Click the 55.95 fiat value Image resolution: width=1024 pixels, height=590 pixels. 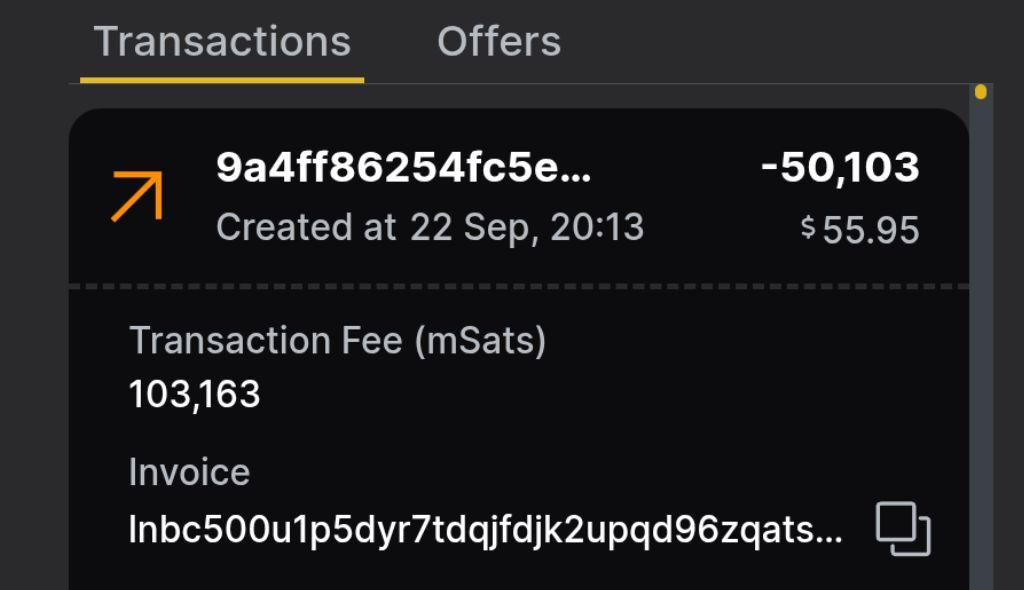pos(870,230)
